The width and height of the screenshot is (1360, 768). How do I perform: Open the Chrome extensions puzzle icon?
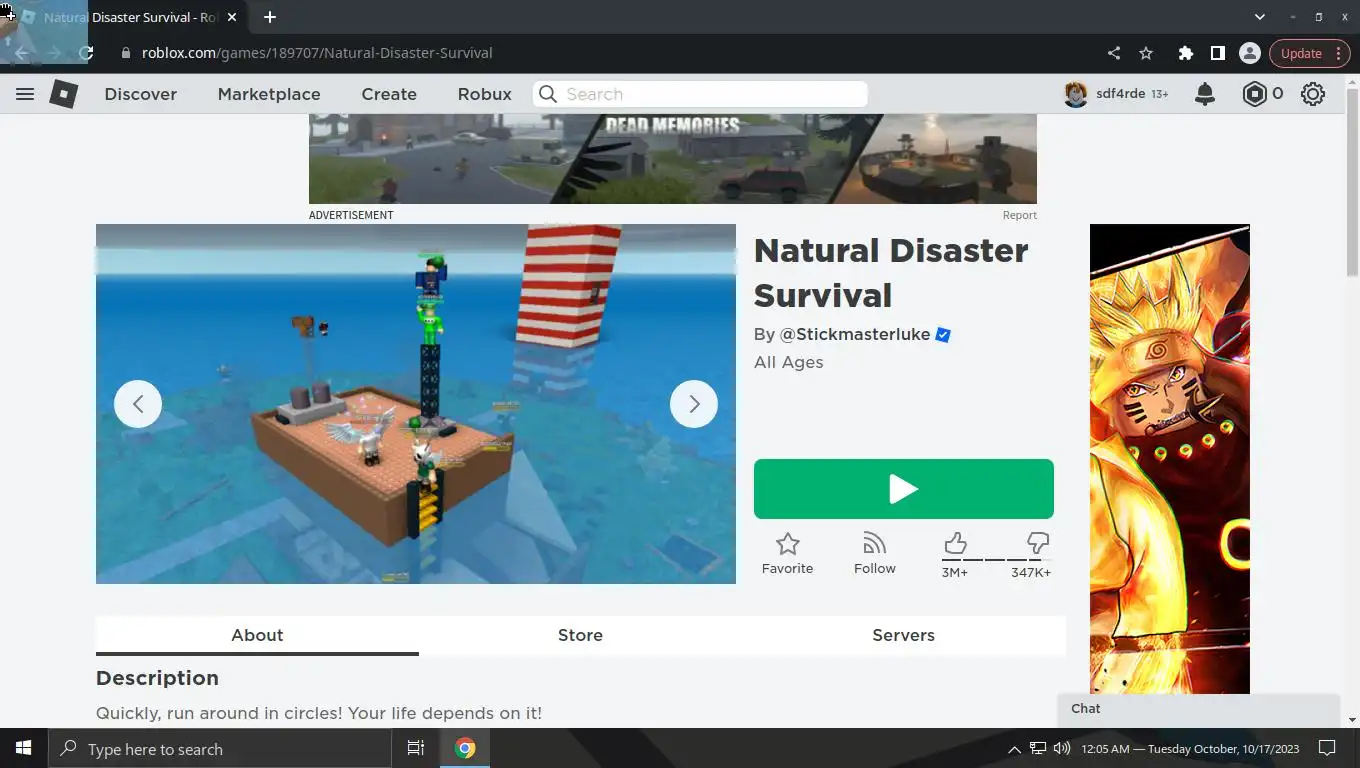coord(1186,53)
